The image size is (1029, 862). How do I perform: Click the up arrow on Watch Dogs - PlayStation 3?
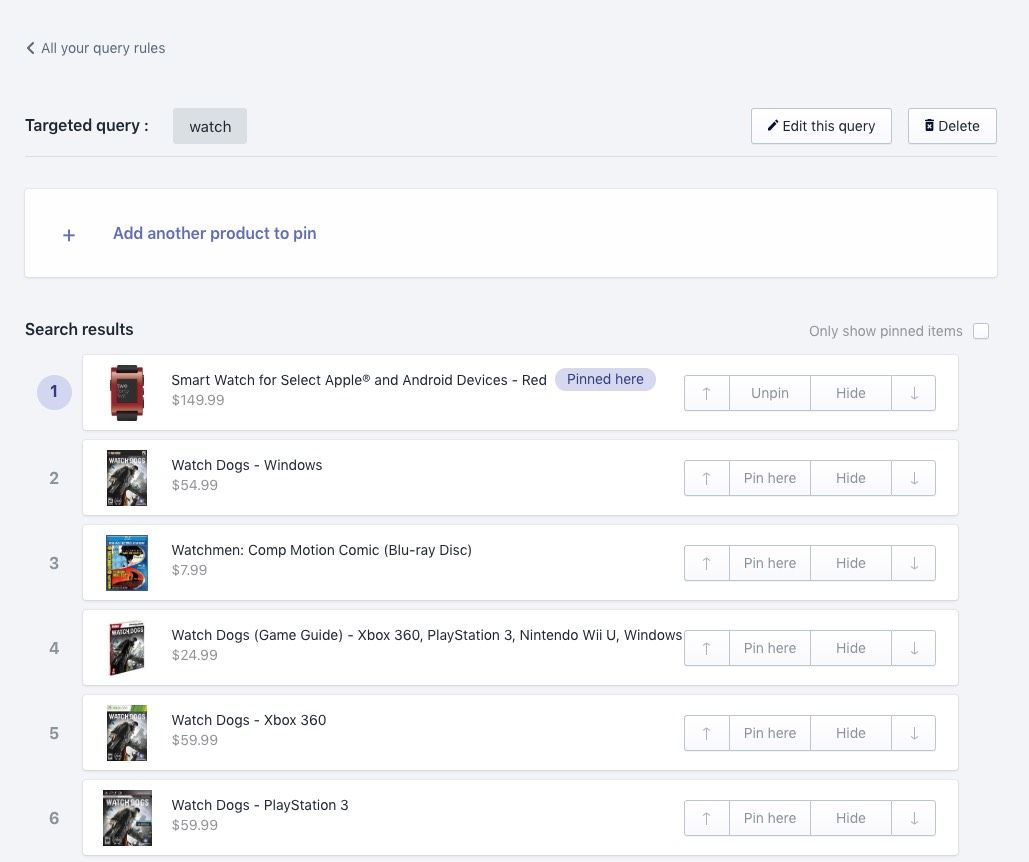point(706,818)
